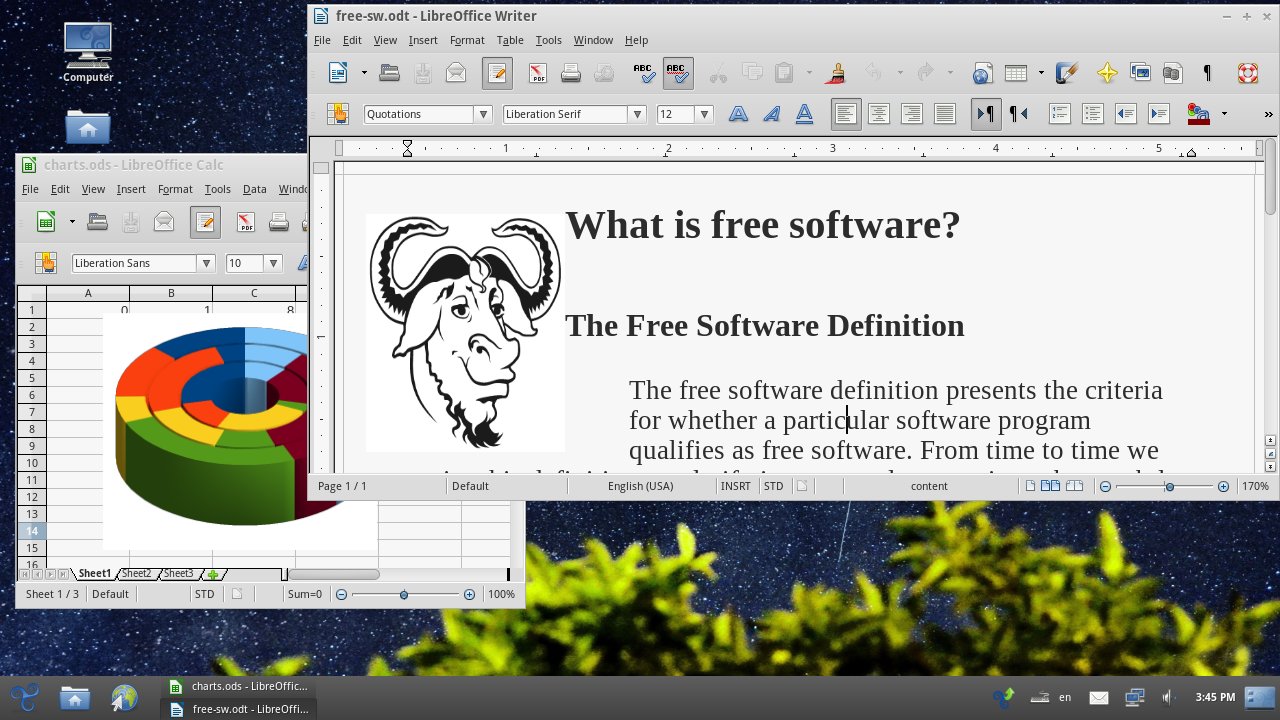
Task: Toggle Numbering On/Off in Writer
Action: click(x=1060, y=114)
